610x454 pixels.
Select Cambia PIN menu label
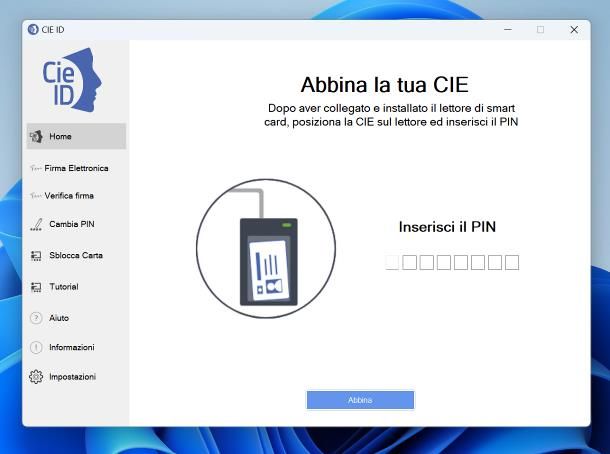pyautogui.click(x=72, y=224)
